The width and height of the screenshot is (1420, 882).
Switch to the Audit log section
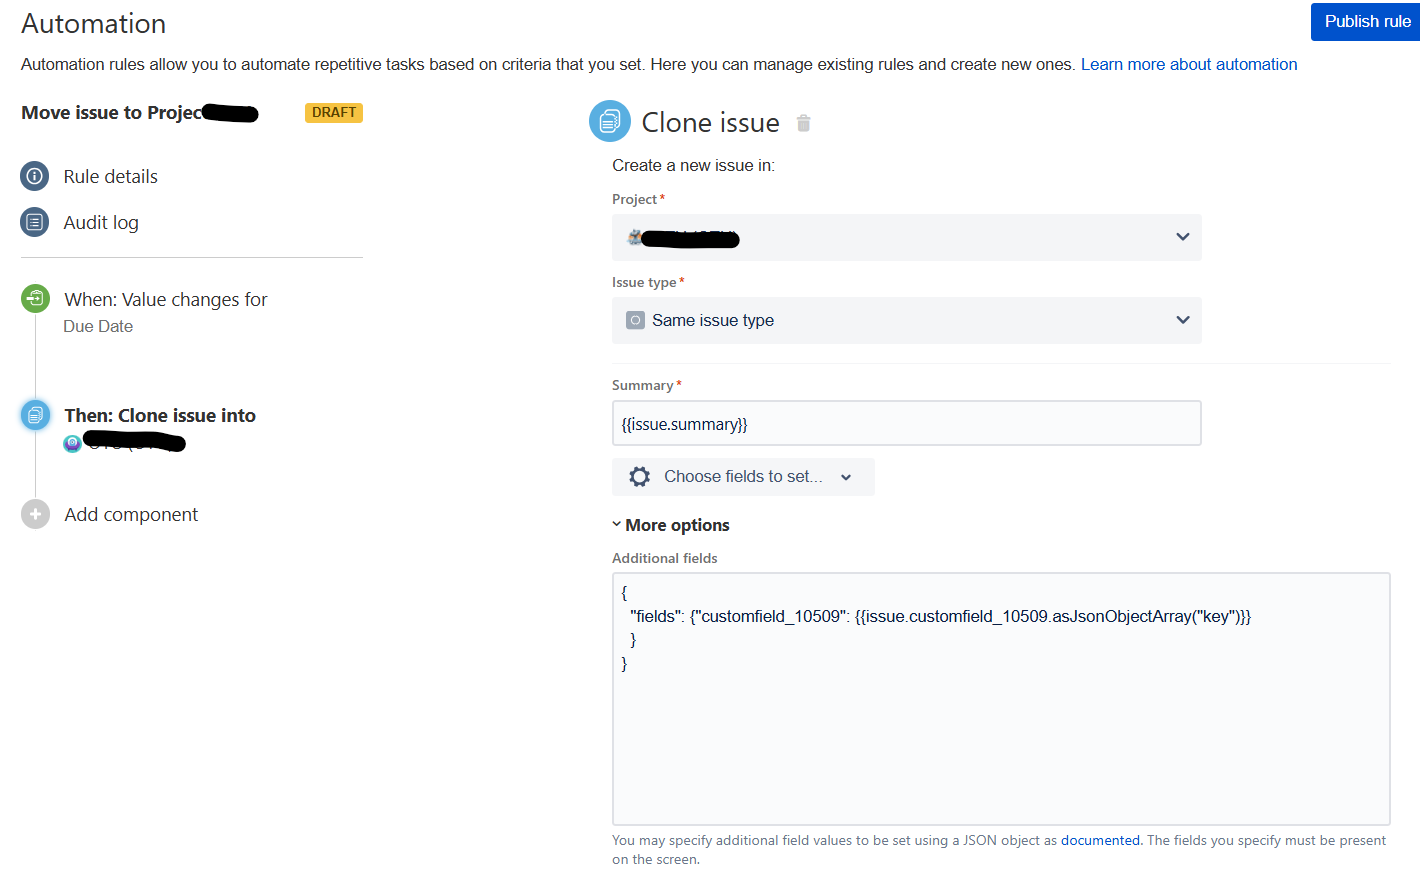(100, 222)
